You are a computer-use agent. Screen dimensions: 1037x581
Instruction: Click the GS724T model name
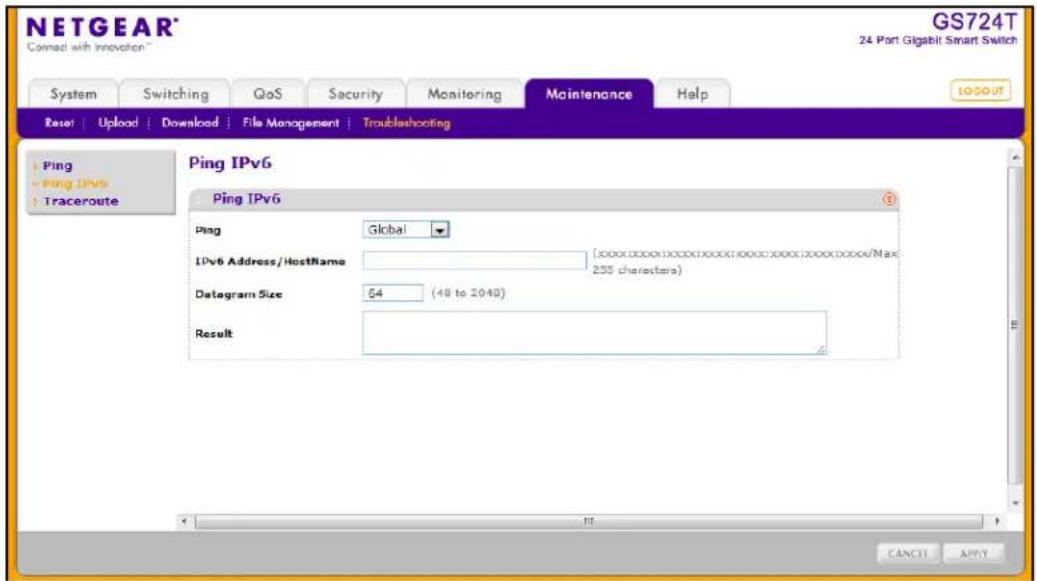coord(974,22)
